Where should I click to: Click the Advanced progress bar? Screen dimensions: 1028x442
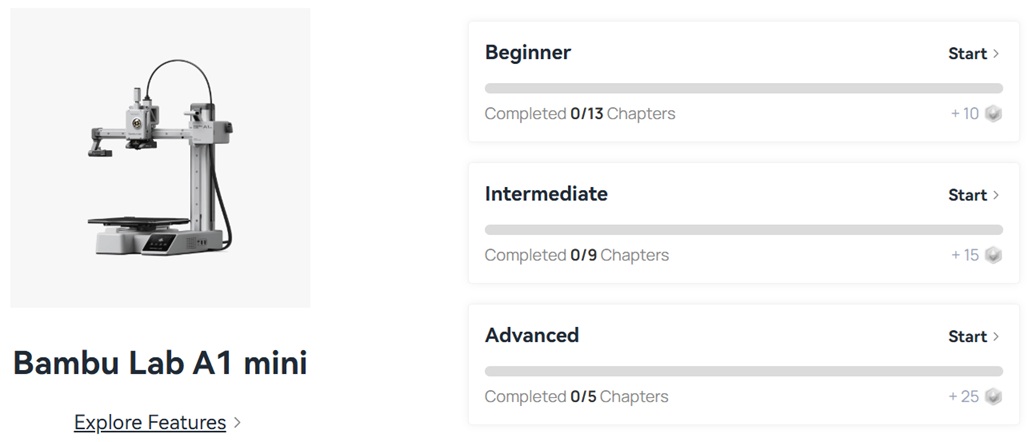point(743,371)
